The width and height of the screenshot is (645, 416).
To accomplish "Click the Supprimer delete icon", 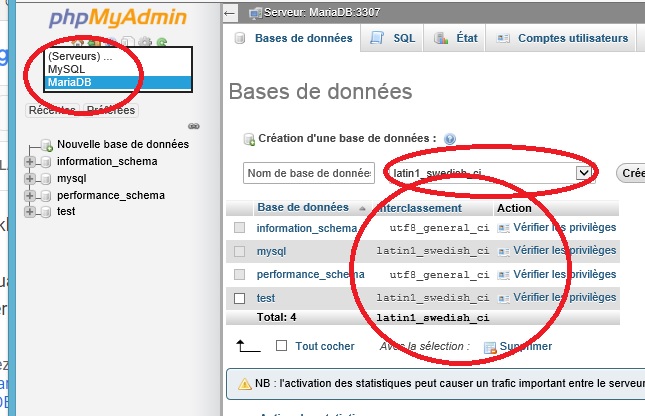I will coord(490,348).
